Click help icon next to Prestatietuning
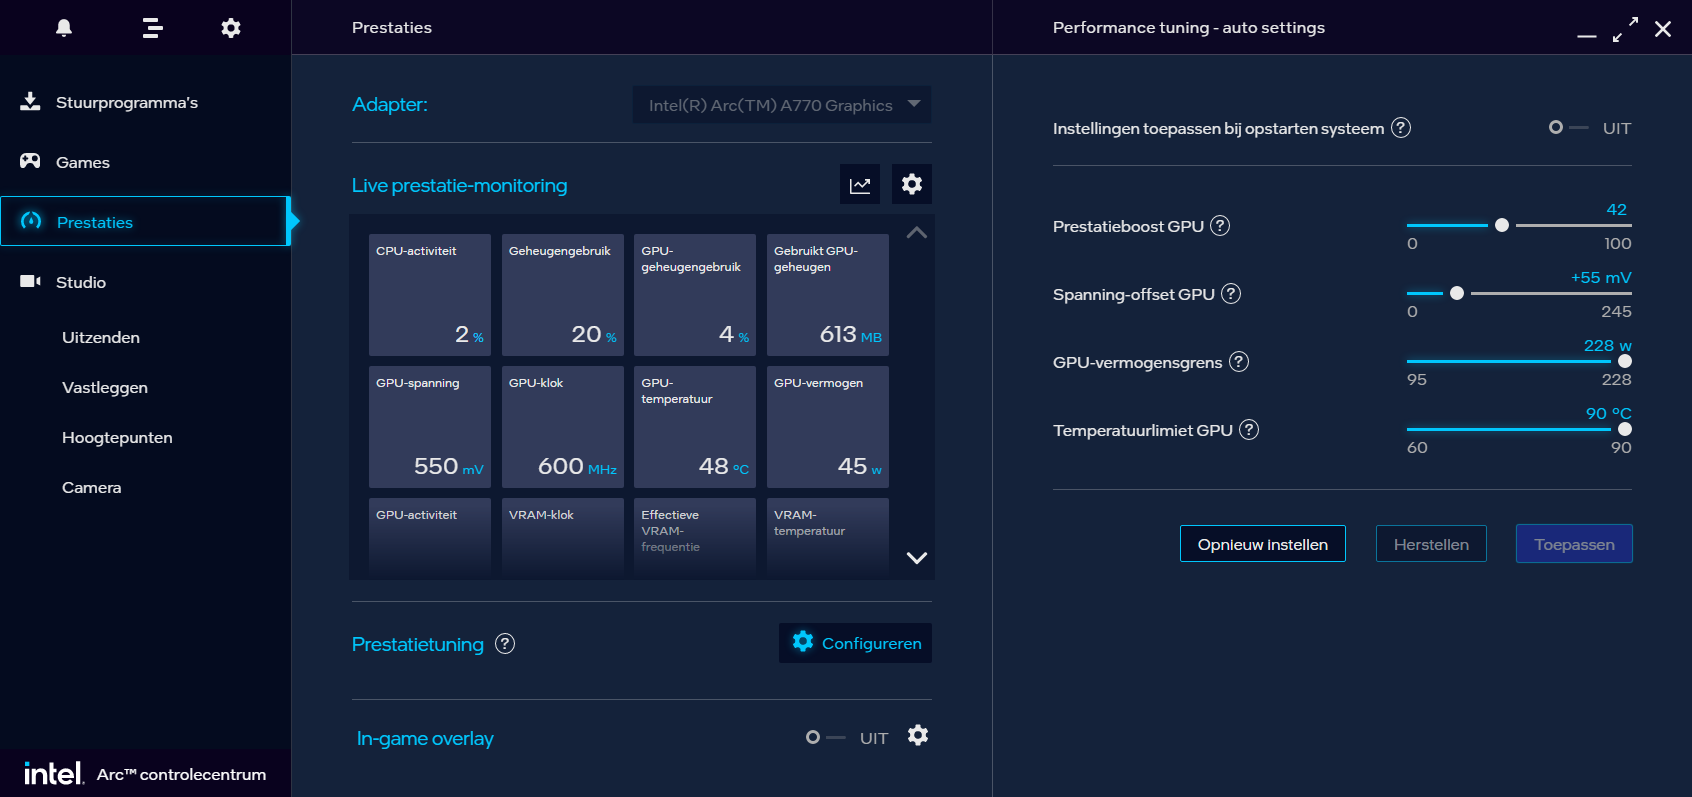This screenshot has height=797, width=1692. pos(505,644)
